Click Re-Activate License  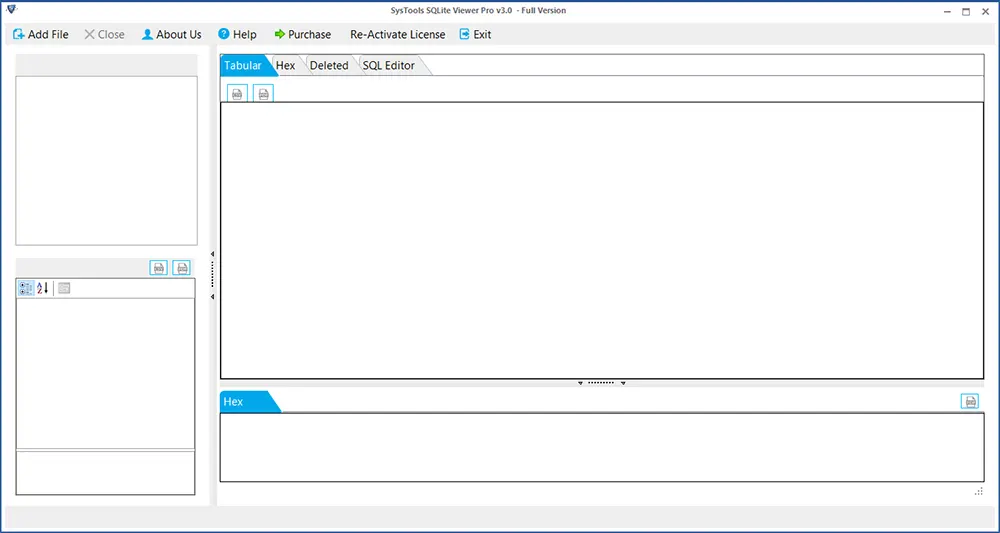tap(397, 34)
